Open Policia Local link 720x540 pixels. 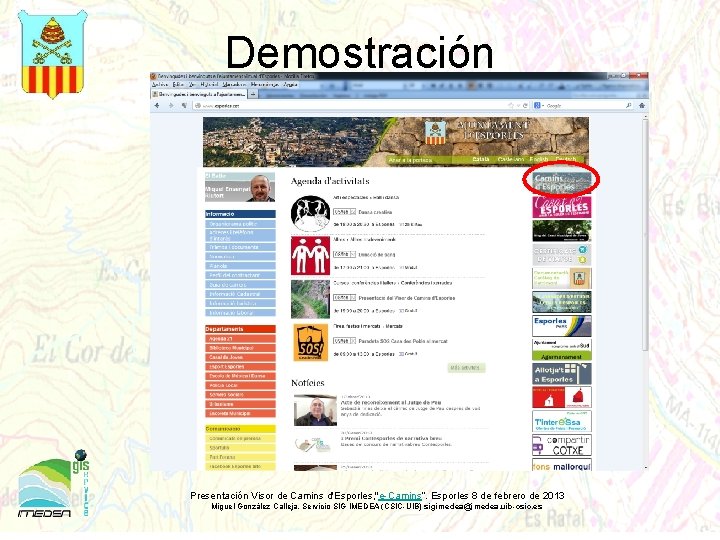click(x=240, y=385)
